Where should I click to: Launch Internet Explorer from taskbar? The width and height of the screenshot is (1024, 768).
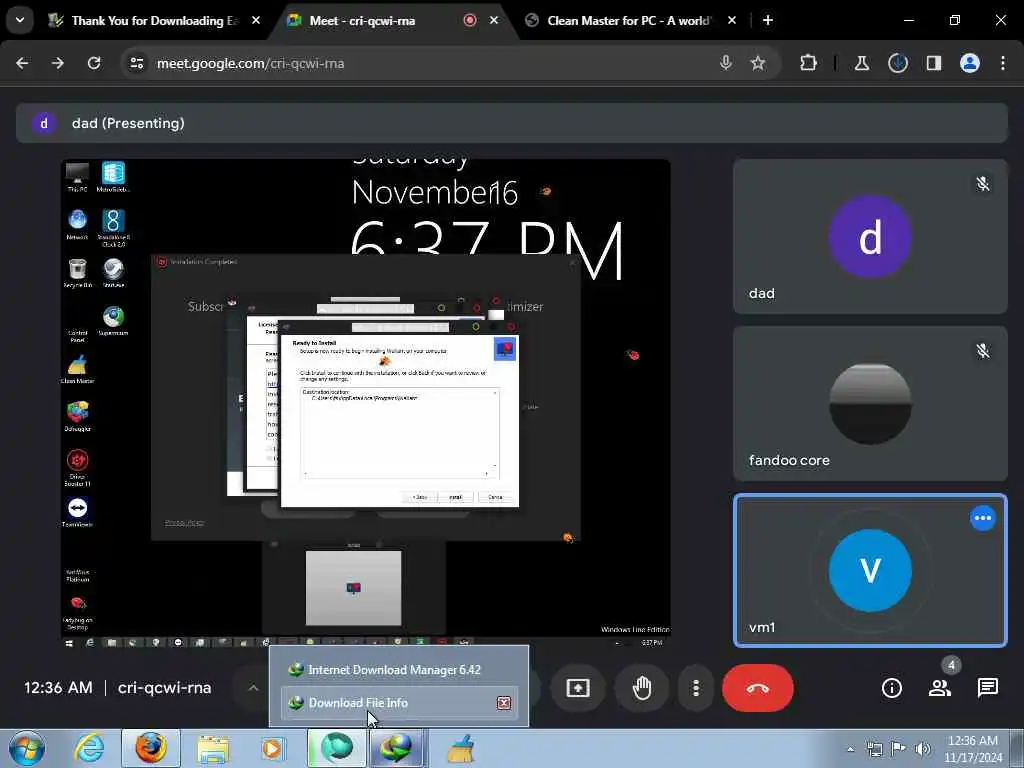point(89,748)
